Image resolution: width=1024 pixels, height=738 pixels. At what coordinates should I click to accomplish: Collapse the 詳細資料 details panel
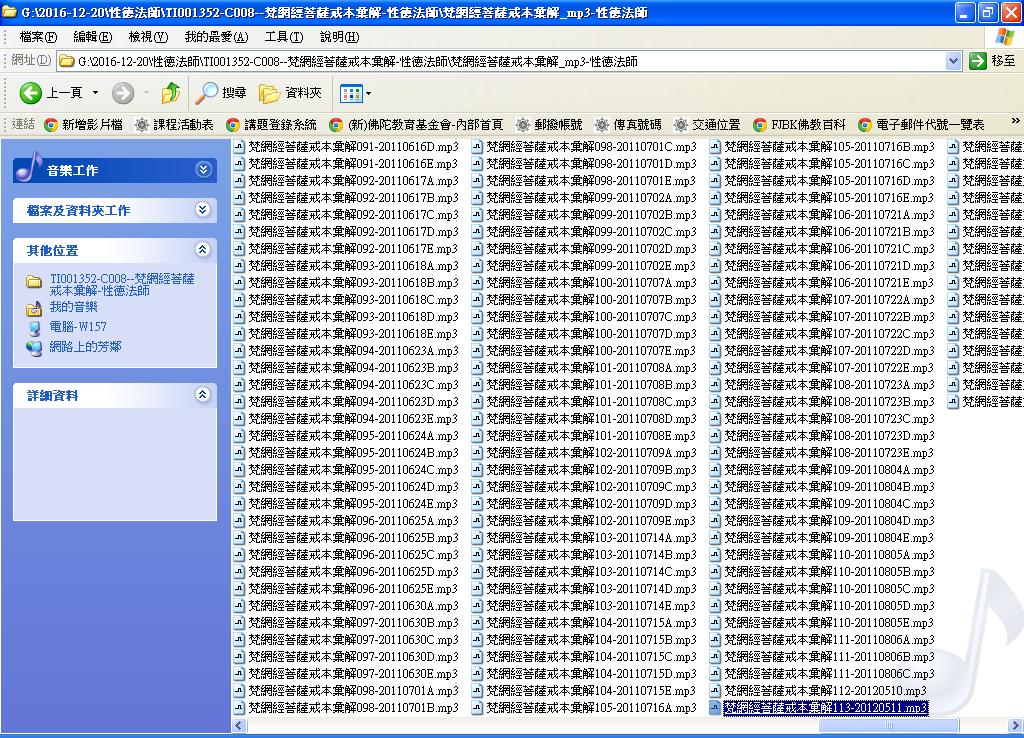(203, 395)
